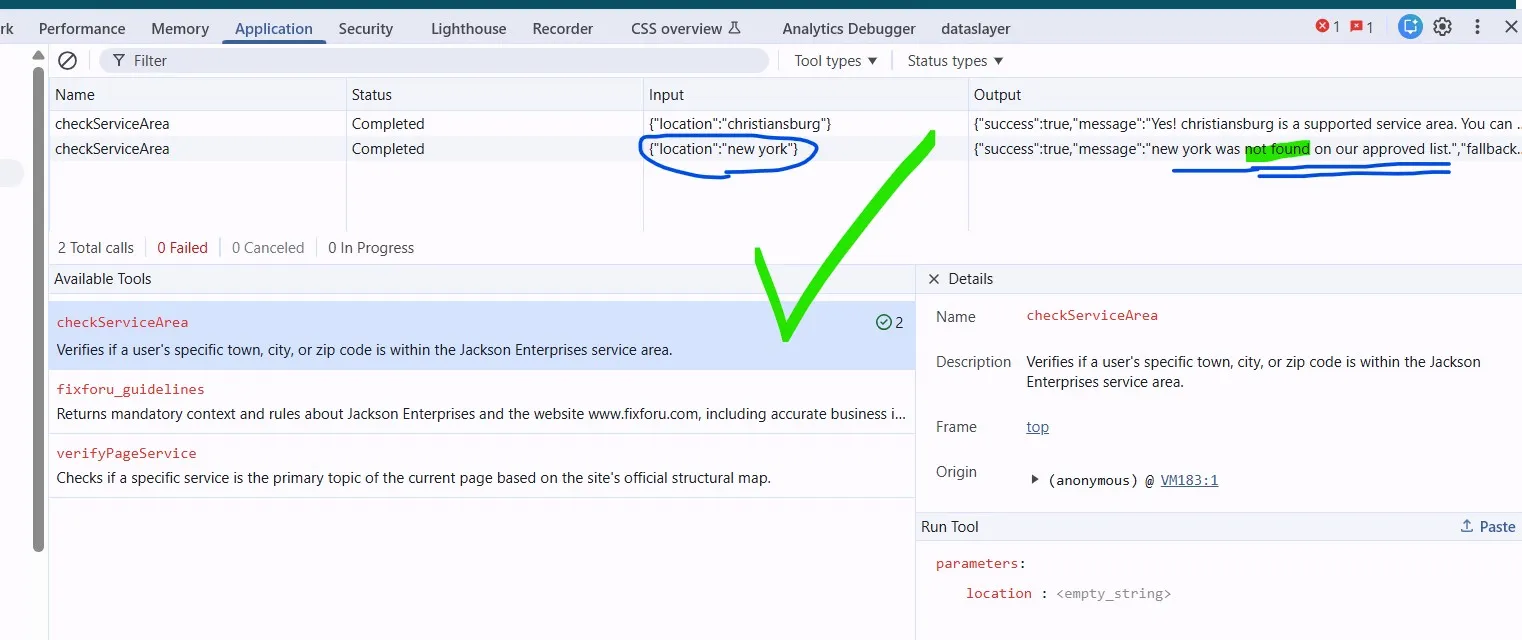Open the Tool types dropdown

836,61
